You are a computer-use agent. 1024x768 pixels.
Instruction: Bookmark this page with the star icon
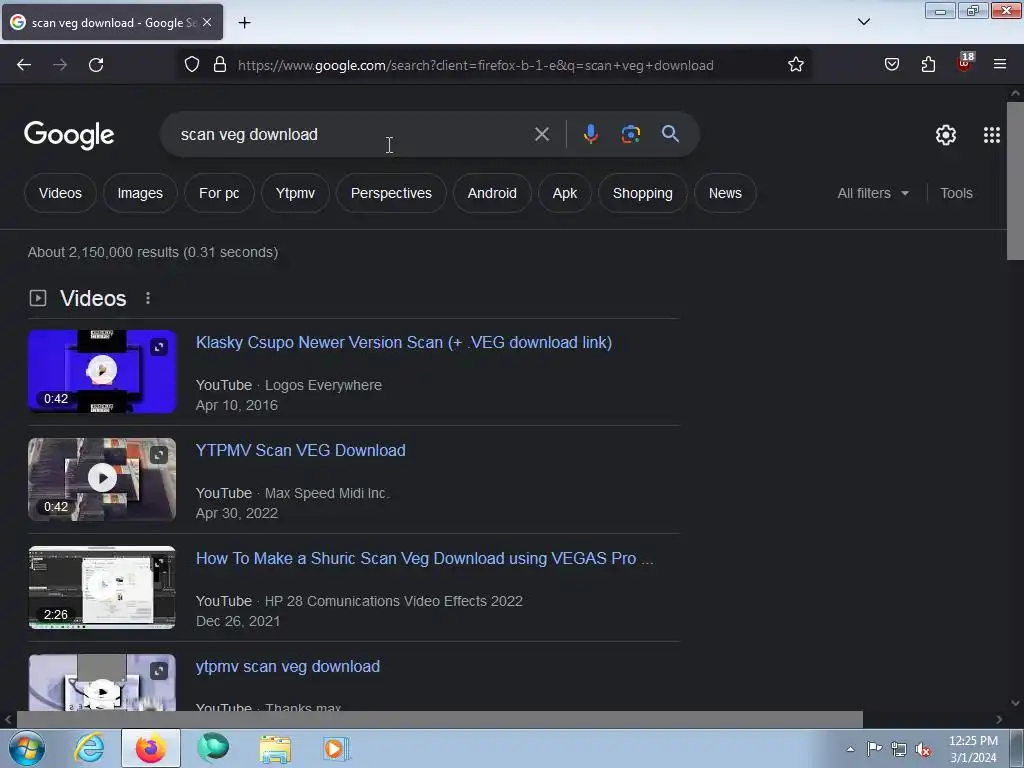[795, 65]
